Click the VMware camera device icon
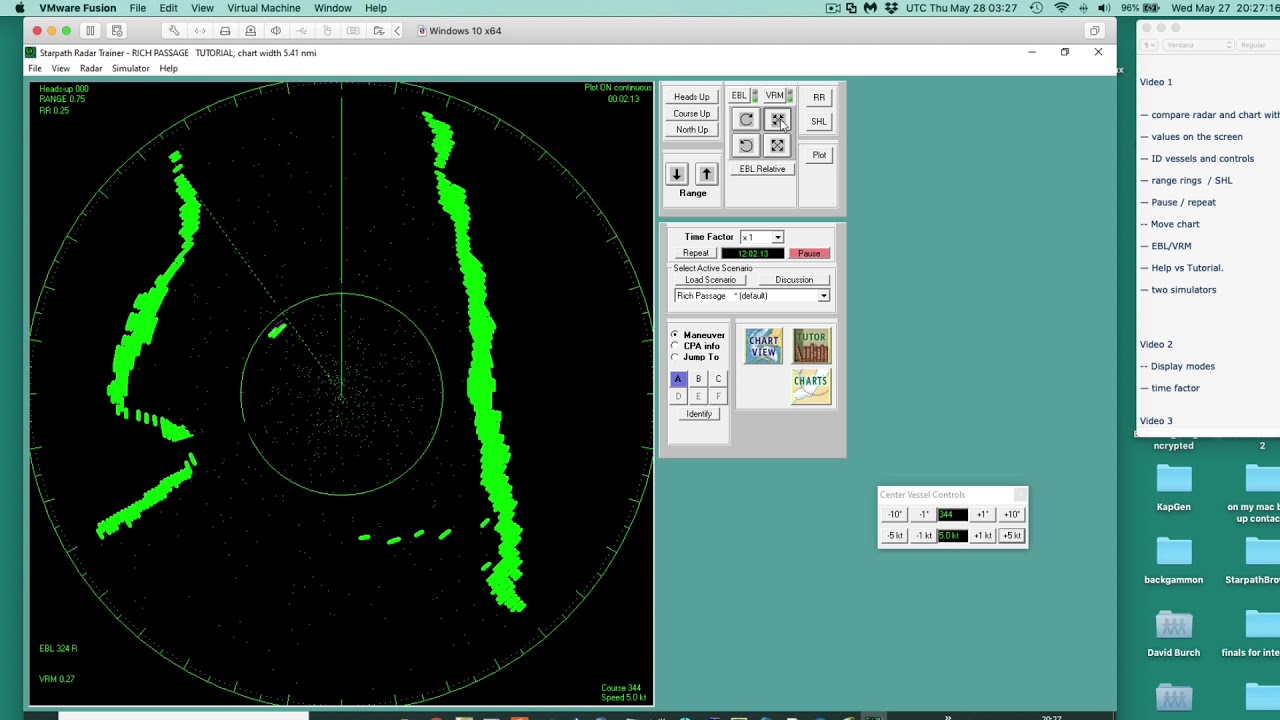 (x=251, y=31)
